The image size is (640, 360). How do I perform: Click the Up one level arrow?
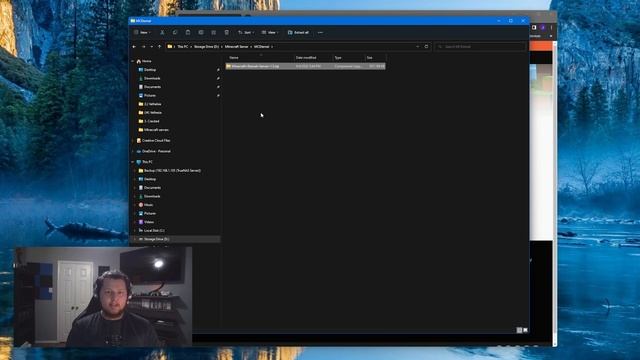coord(160,47)
